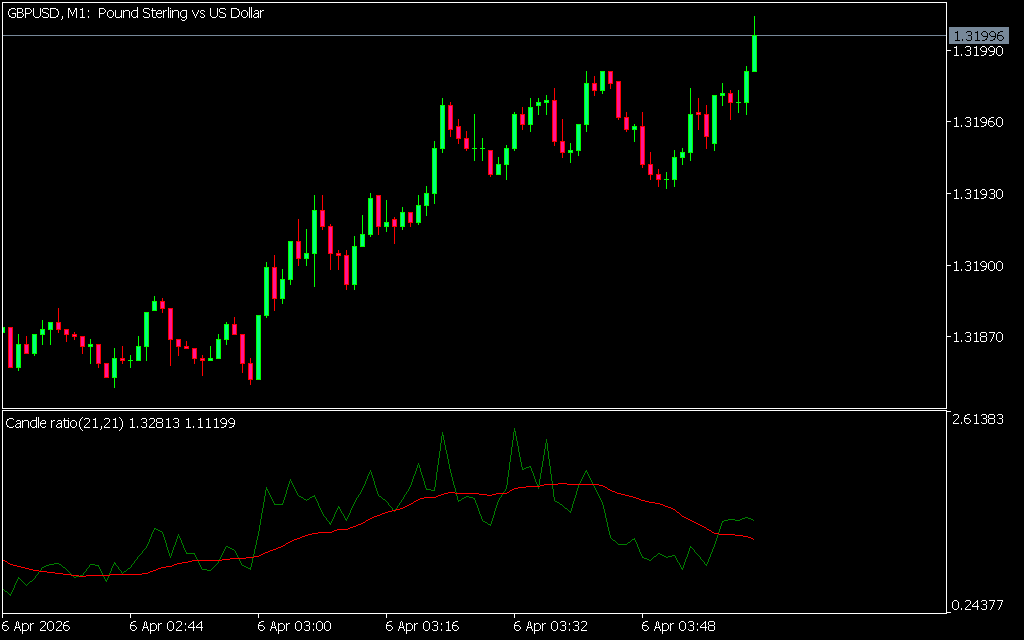Click the highest peak of green ratio line
The width and height of the screenshot is (1024, 640).
514,430
